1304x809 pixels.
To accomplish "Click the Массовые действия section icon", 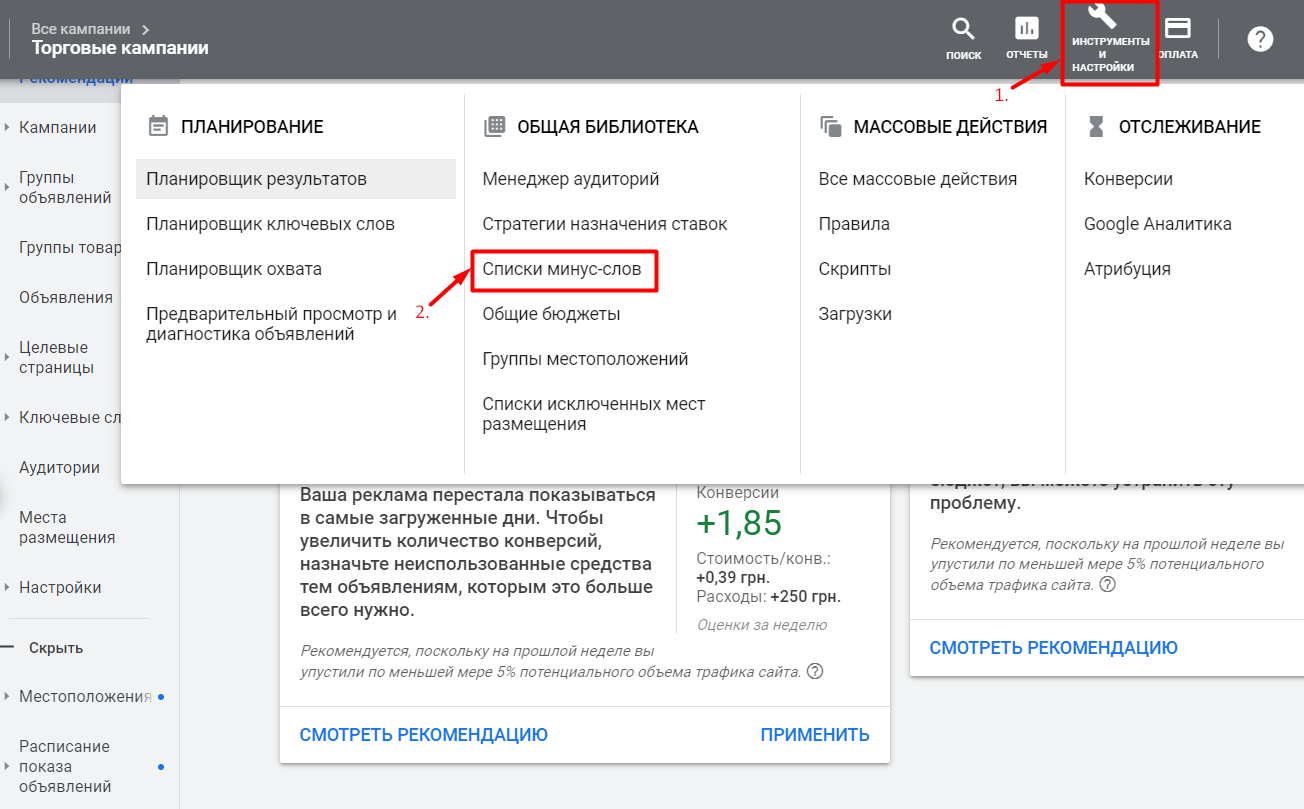I will (x=831, y=125).
